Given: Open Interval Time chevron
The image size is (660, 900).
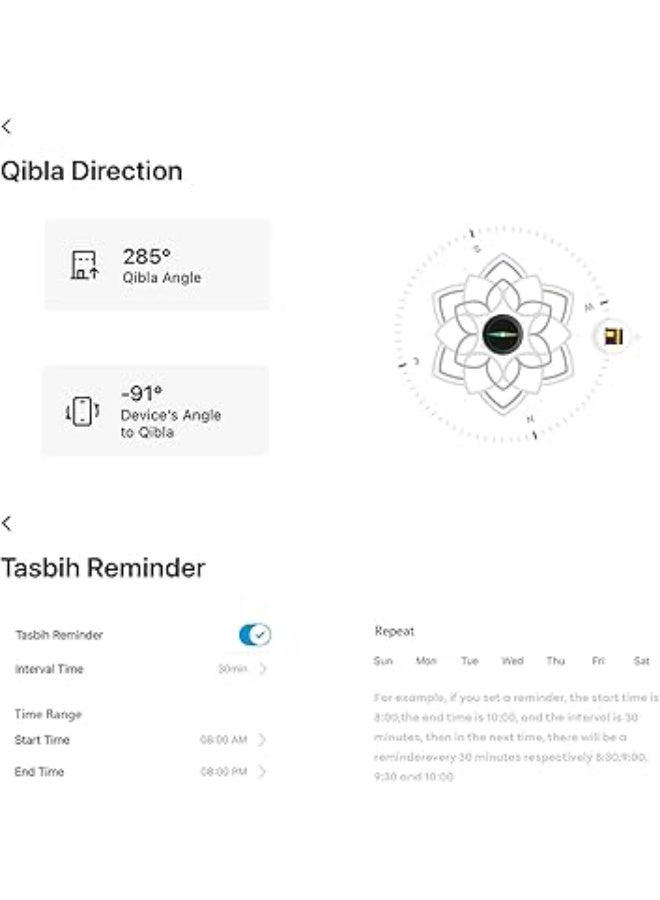Looking at the screenshot, I should [x=262, y=669].
